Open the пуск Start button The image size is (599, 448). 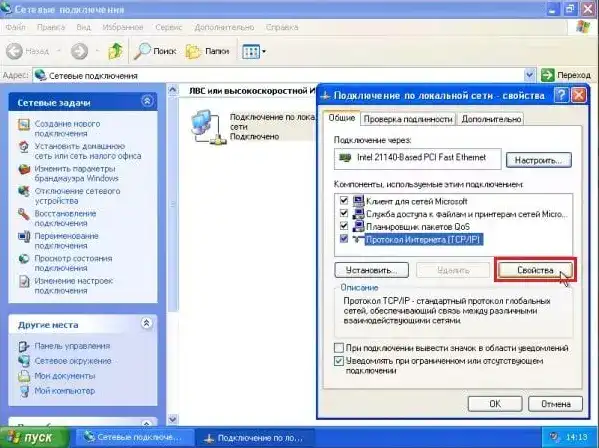pyautogui.click(x=34, y=438)
